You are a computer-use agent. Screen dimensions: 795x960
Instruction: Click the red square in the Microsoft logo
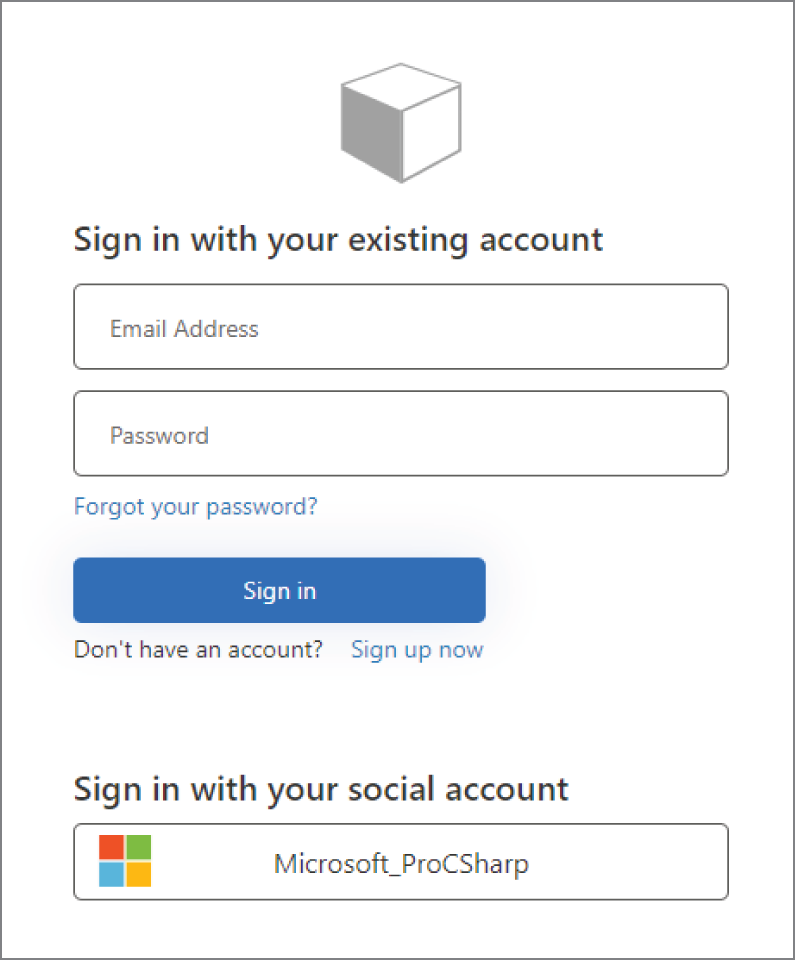point(110,847)
